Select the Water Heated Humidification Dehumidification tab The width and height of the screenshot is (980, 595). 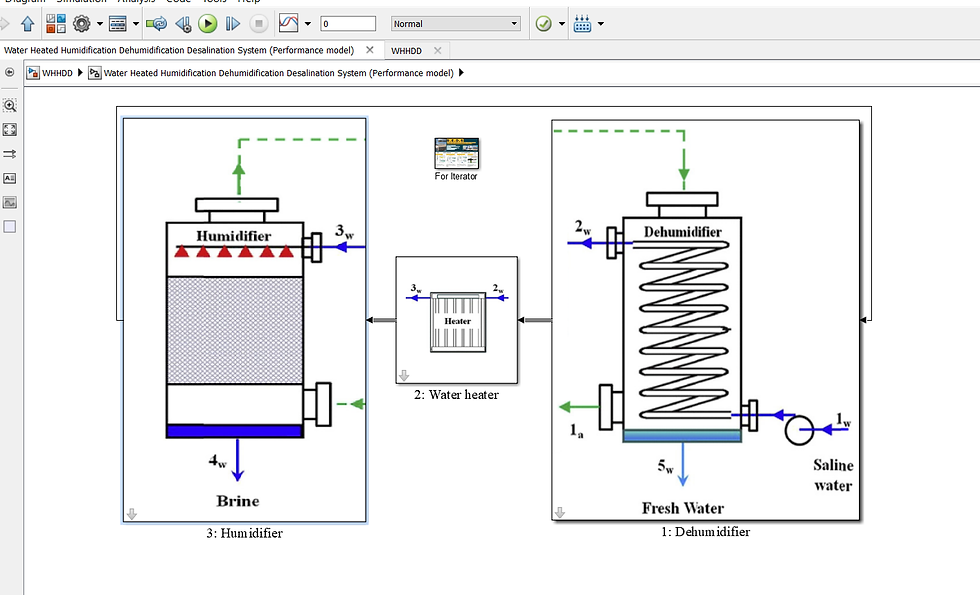coord(179,50)
